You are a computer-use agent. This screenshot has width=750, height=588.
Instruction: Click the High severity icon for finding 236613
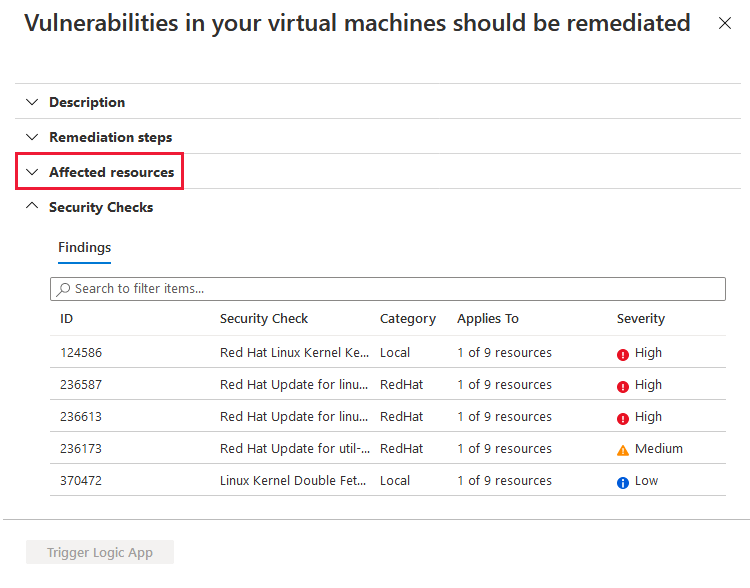(622, 419)
